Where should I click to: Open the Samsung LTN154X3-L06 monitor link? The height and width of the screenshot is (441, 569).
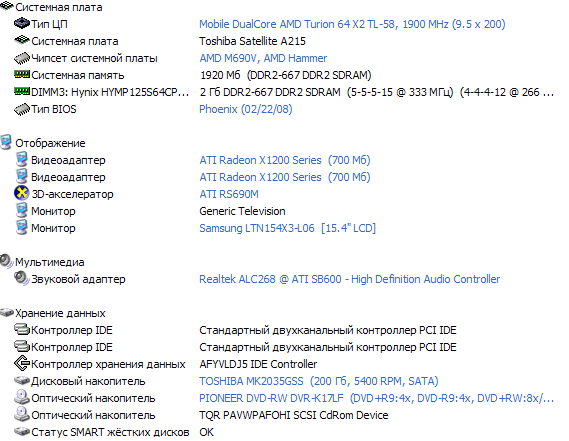coord(287,228)
